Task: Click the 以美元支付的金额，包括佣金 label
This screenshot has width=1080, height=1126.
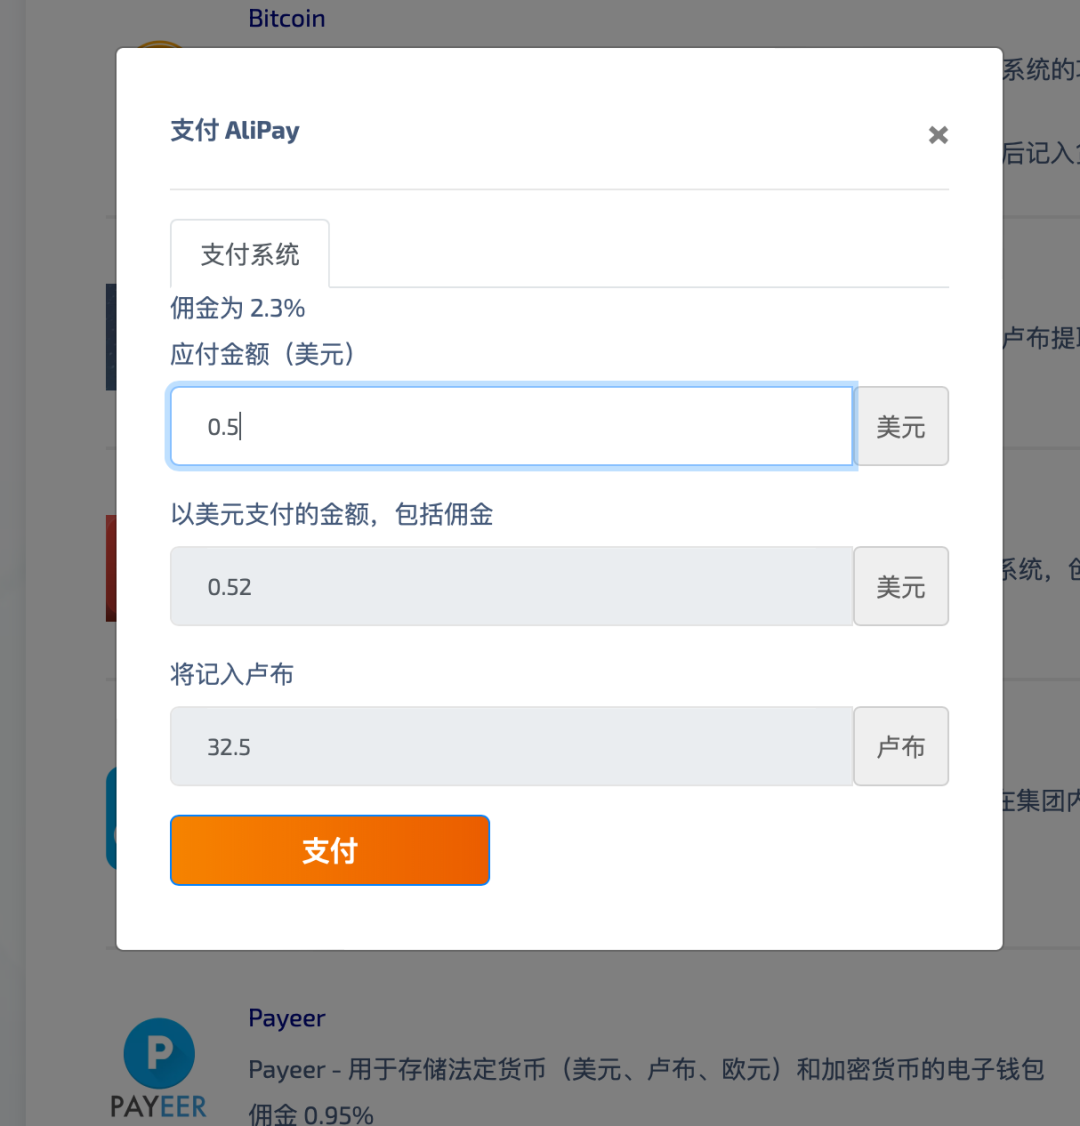Action: [x=332, y=515]
